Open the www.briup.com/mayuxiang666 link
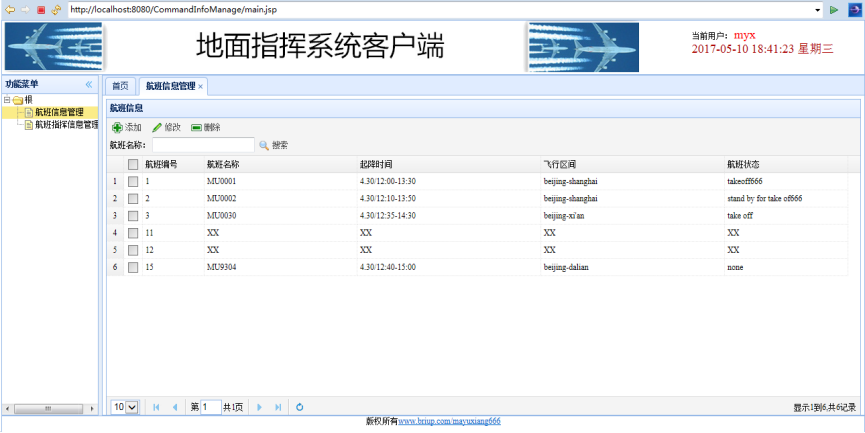Viewport: 865px width, 433px height. [449, 421]
